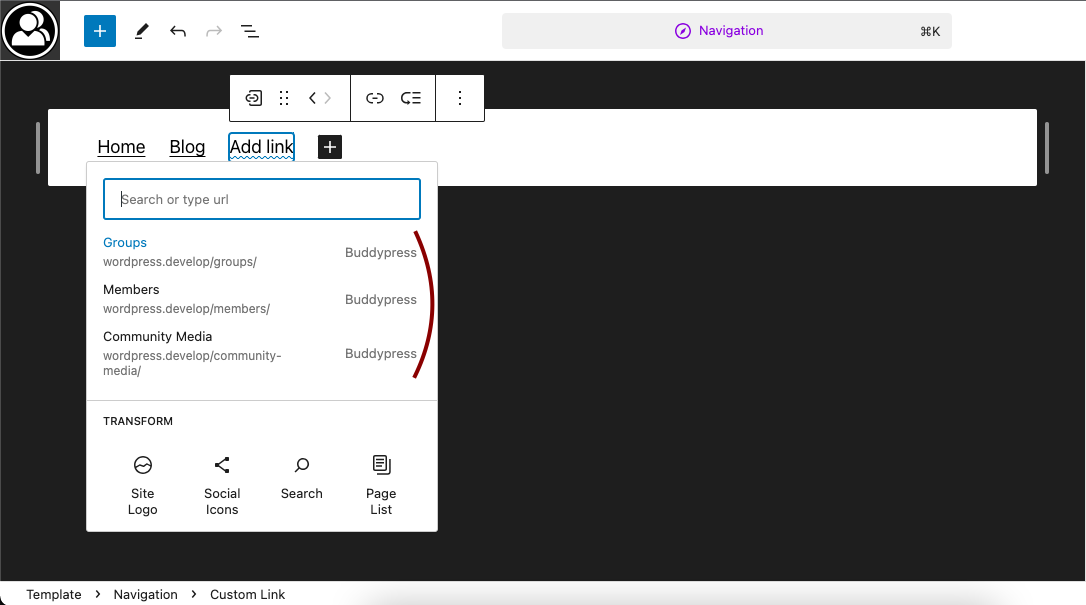Screen dimensions: 1086x605
Task: Redo the last undone change
Action: [214, 31]
